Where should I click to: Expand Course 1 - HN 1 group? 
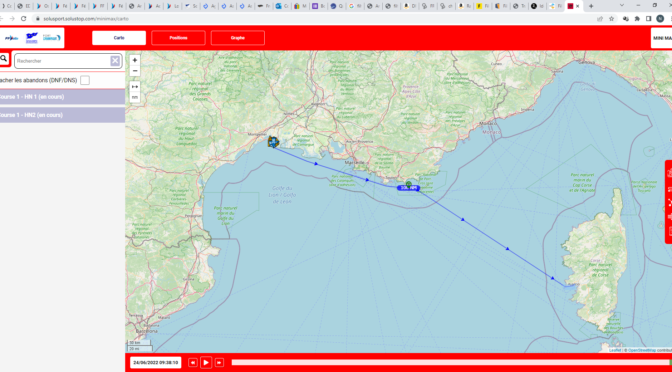coord(63,97)
